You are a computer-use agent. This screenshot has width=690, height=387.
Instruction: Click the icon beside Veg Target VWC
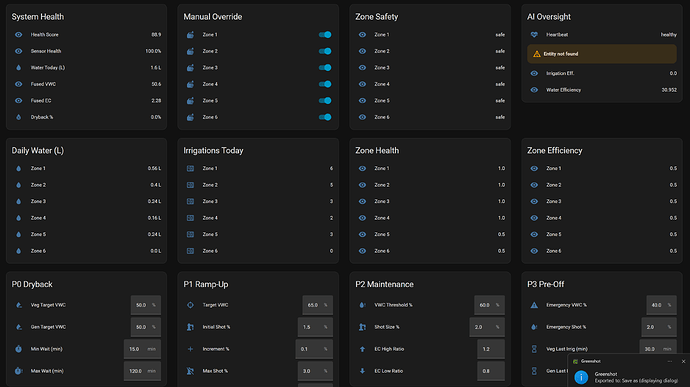coord(18,305)
